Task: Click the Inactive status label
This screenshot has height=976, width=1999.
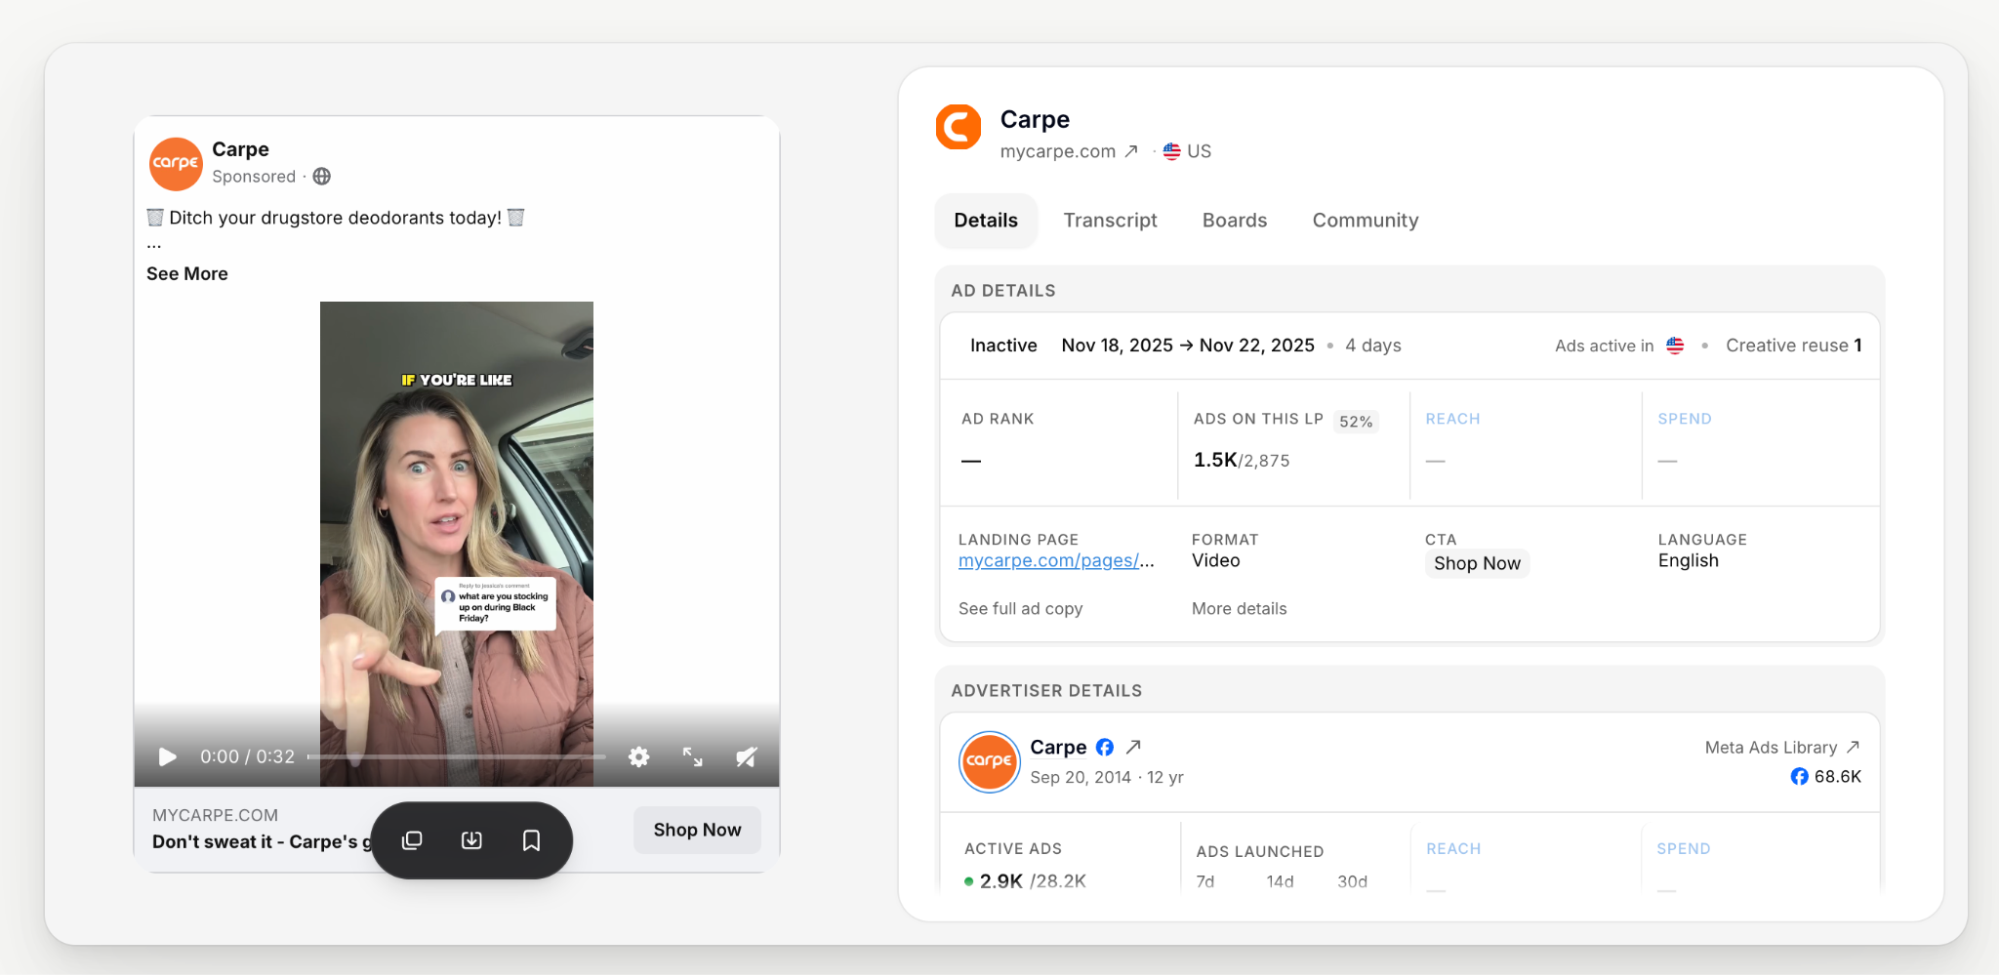Action: [1003, 345]
